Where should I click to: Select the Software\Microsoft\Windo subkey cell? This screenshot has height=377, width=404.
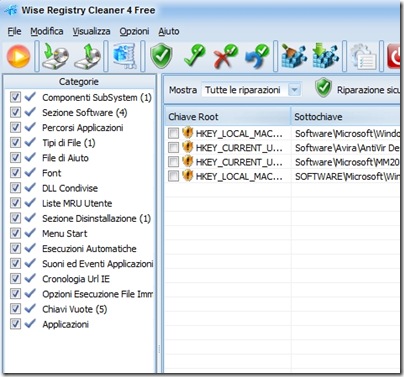pos(347,133)
